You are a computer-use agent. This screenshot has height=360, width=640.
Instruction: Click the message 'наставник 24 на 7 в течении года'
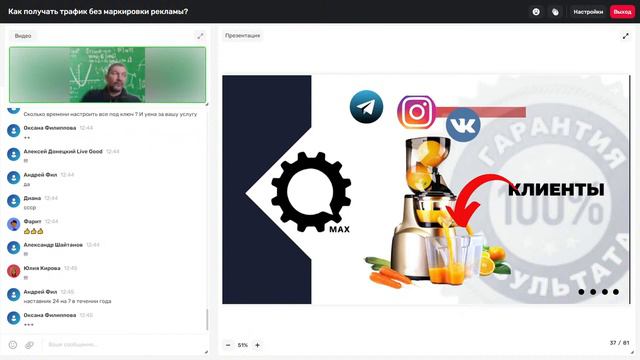point(67,301)
